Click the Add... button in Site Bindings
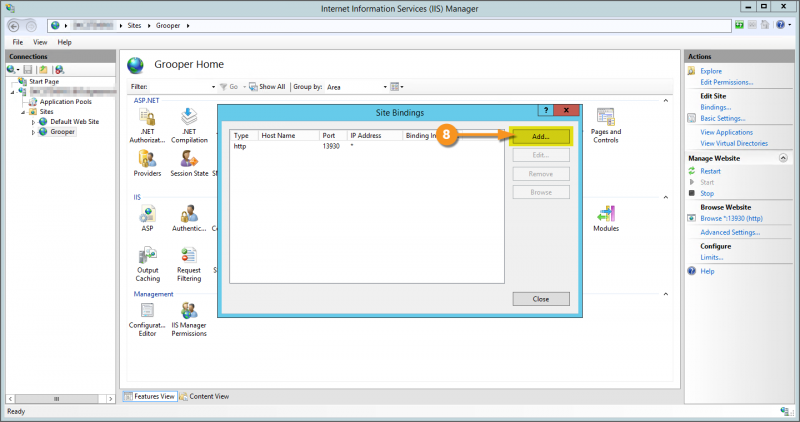This screenshot has width=800, height=422. pyautogui.click(x=541, y=136)
